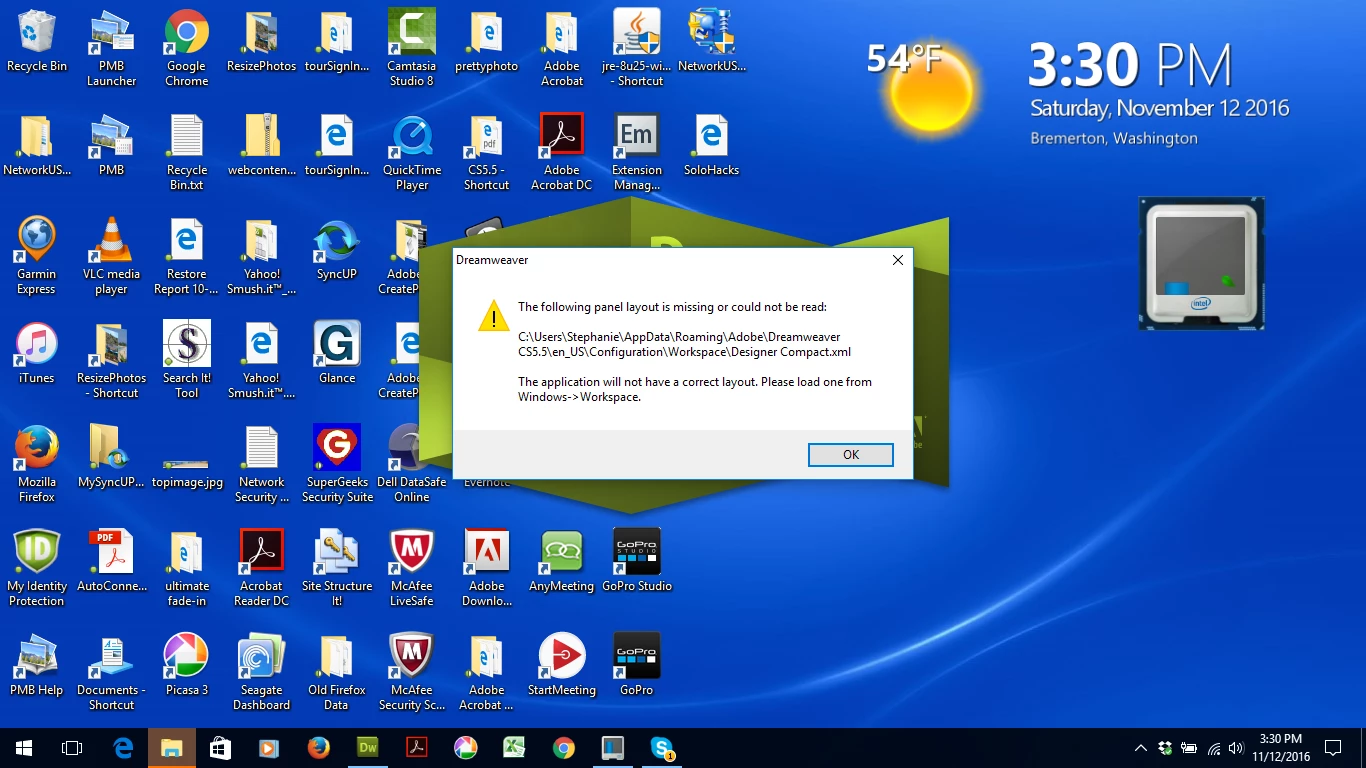Open the Windows Start menu
This screenshot has height=768, width=1366.
point(24,748)
